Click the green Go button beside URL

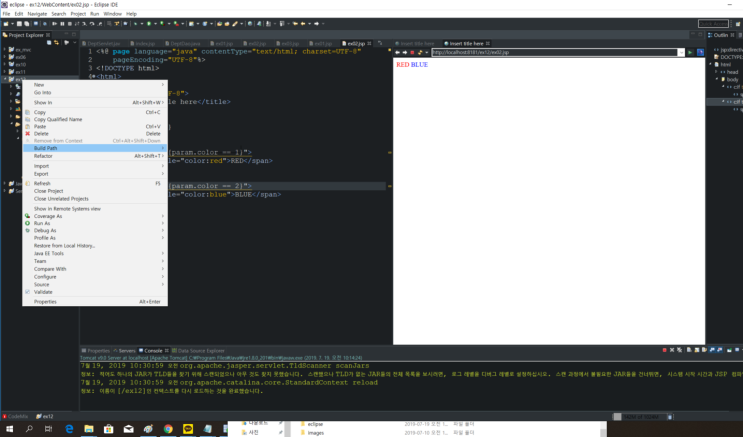coord(690,52)
